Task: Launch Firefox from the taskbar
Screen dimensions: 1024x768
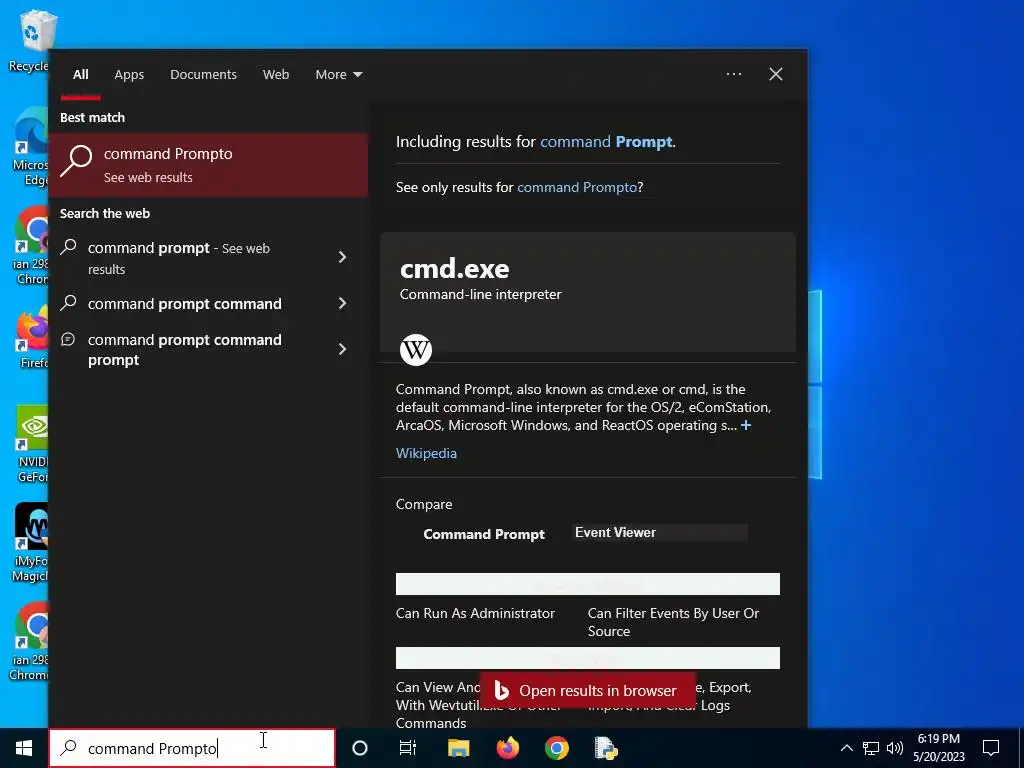Action: click(x=507, y=748)
